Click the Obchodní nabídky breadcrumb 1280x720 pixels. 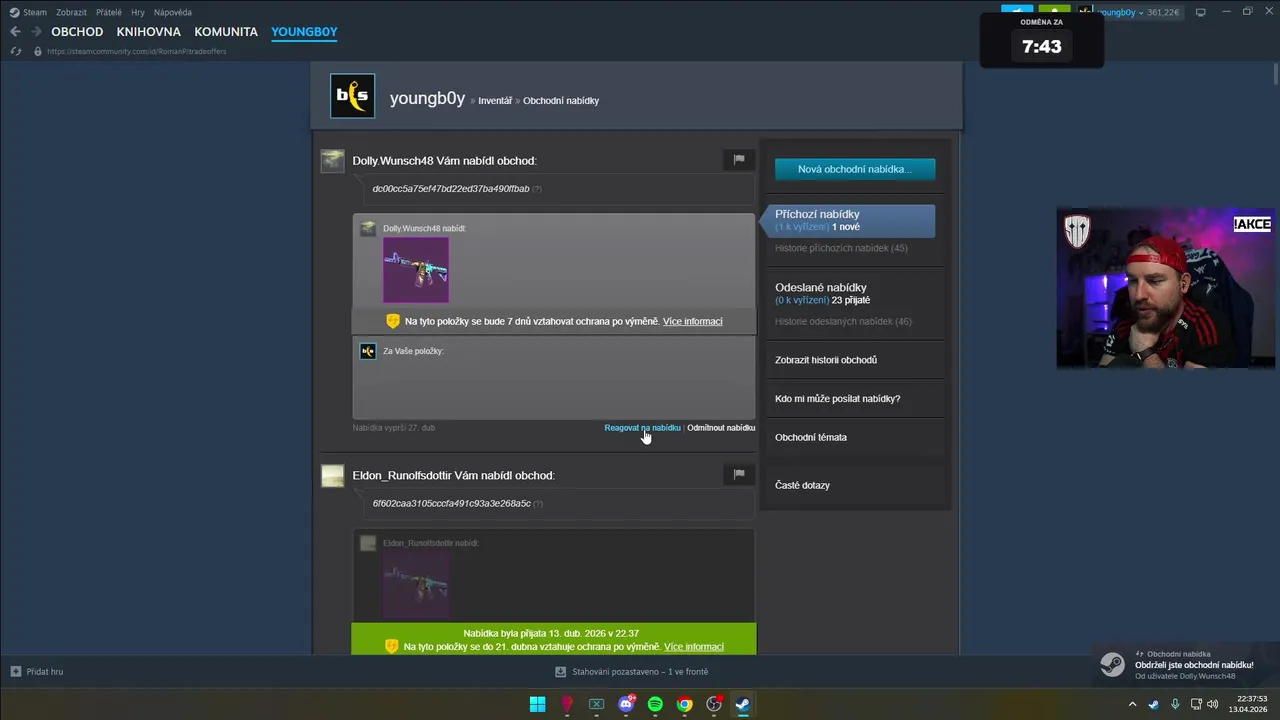point(561,100)
